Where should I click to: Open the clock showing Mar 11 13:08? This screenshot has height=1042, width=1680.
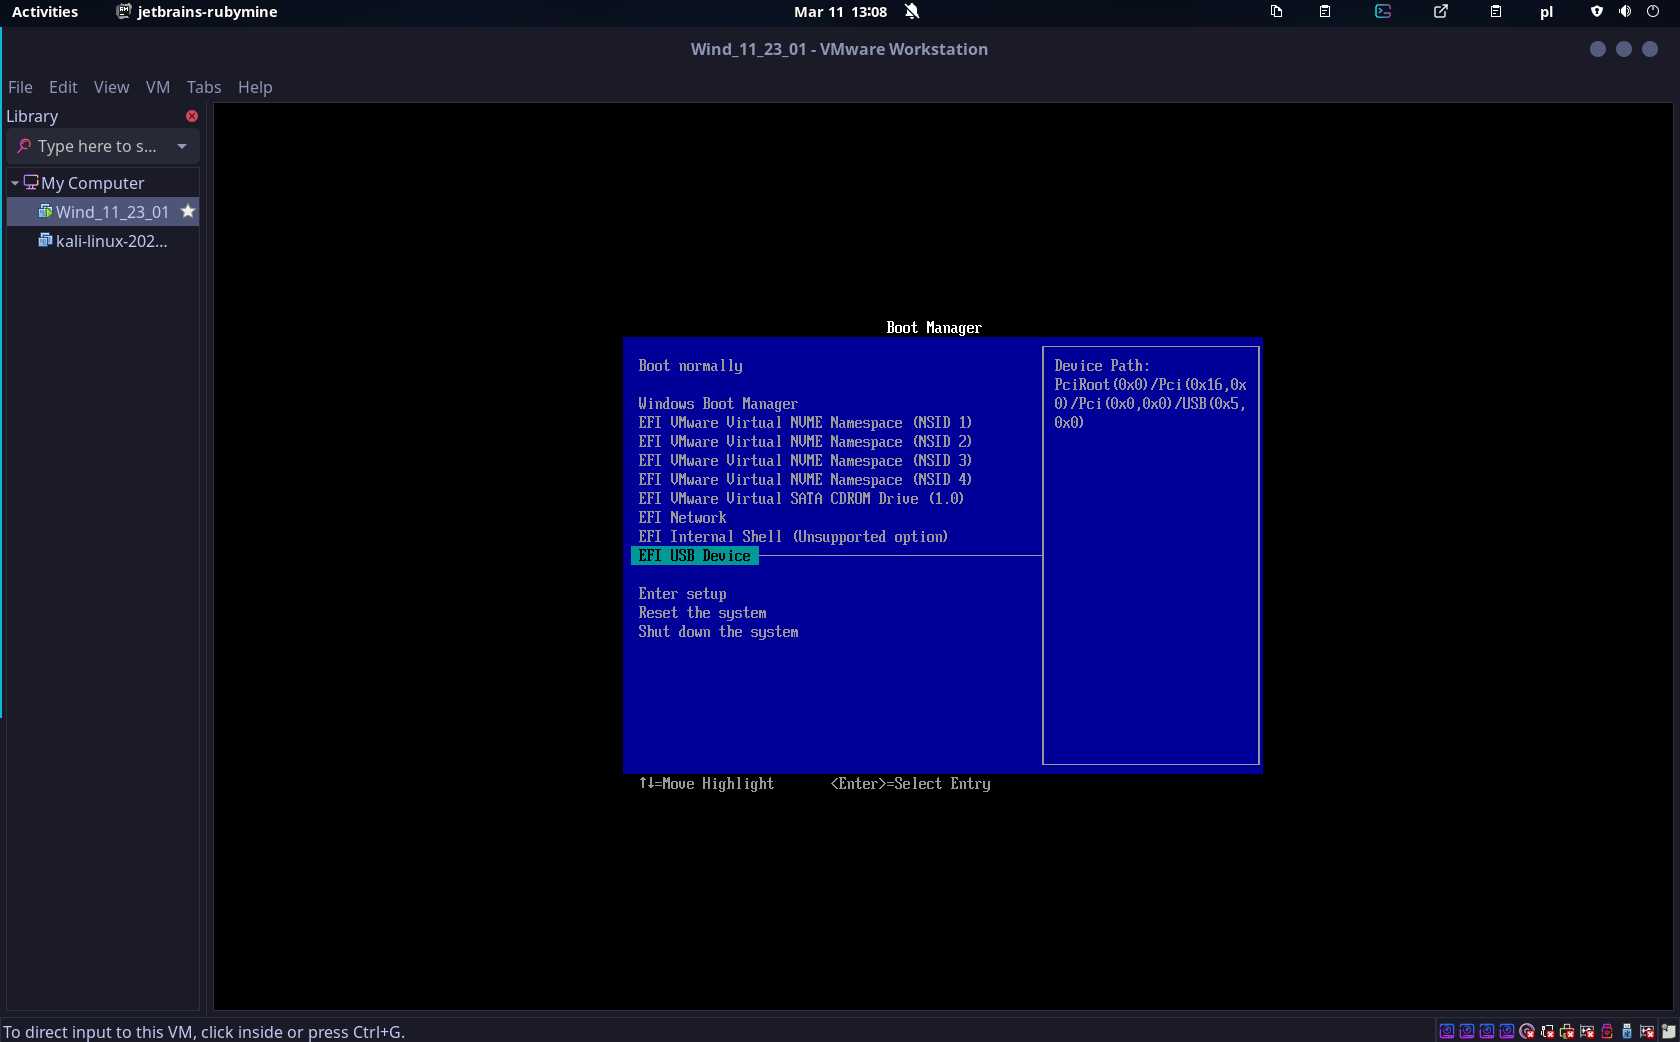pos(840,12)
